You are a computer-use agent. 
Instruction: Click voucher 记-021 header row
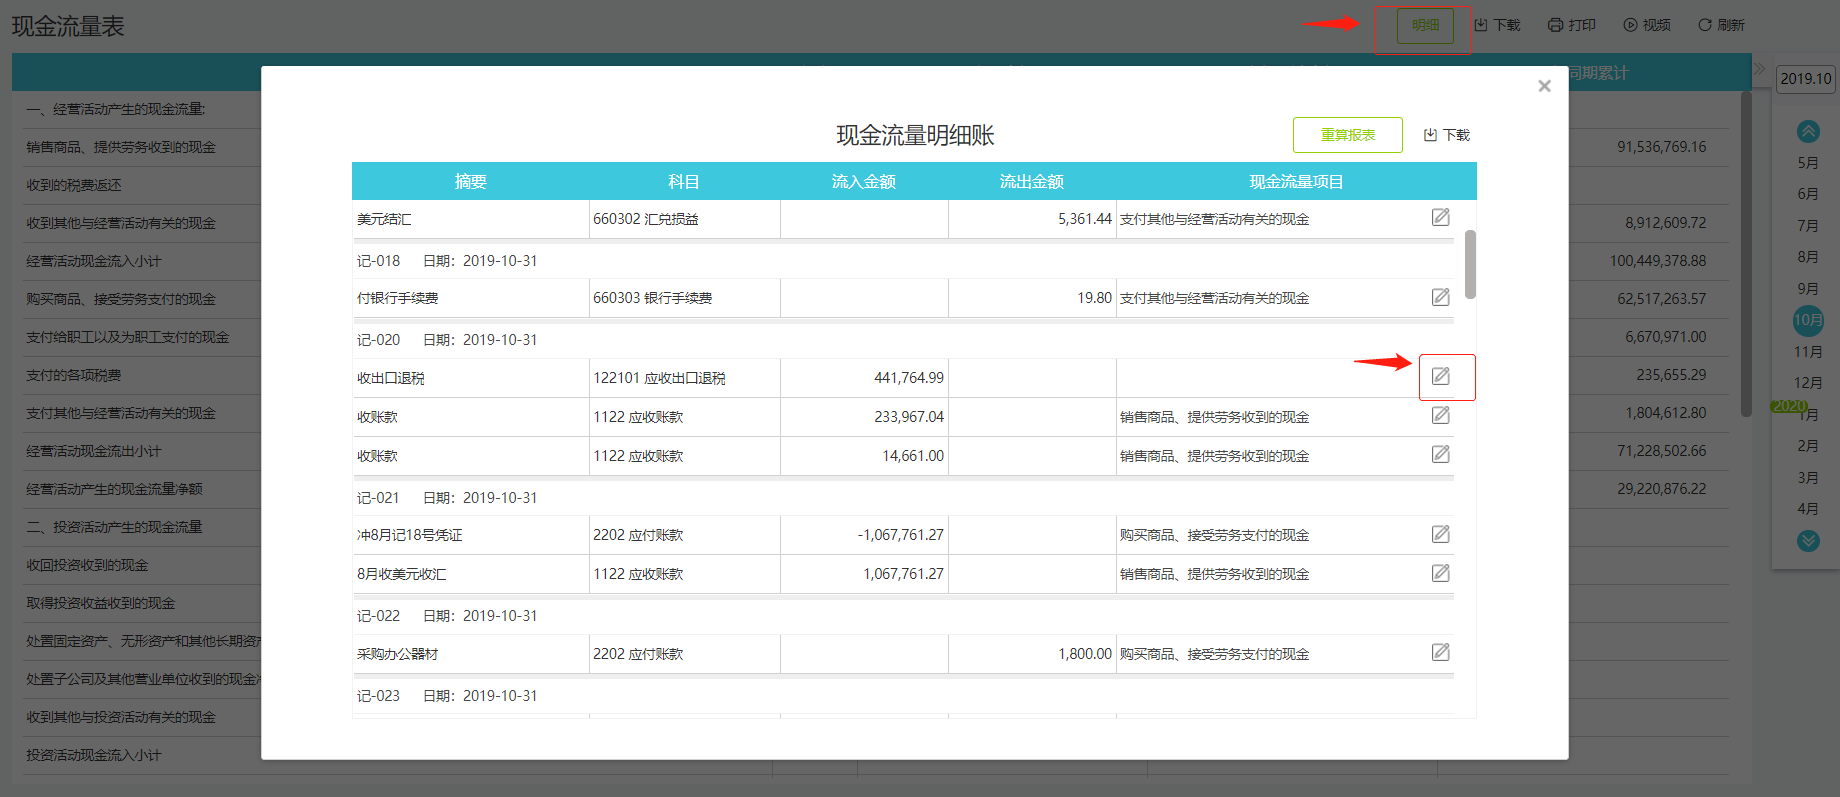pos(903,498)
